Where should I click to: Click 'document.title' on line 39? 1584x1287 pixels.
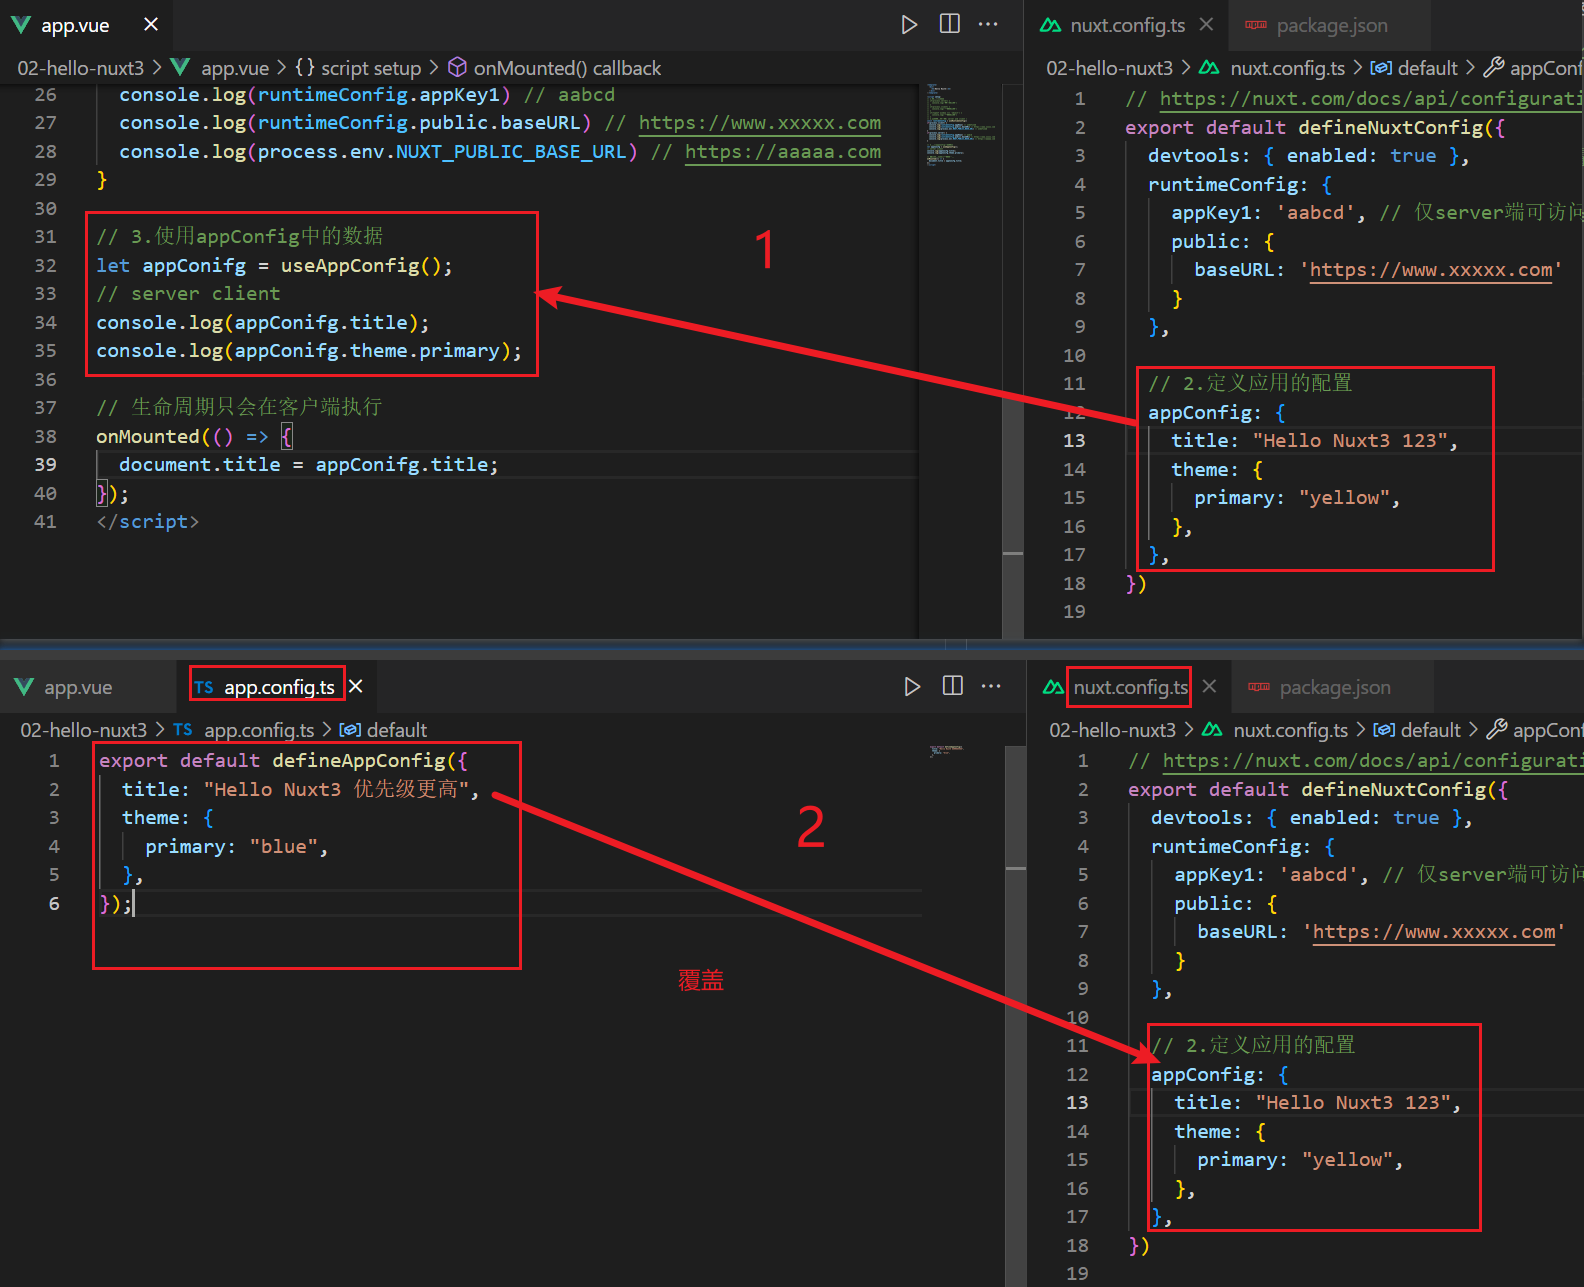(x=200, y=465)
